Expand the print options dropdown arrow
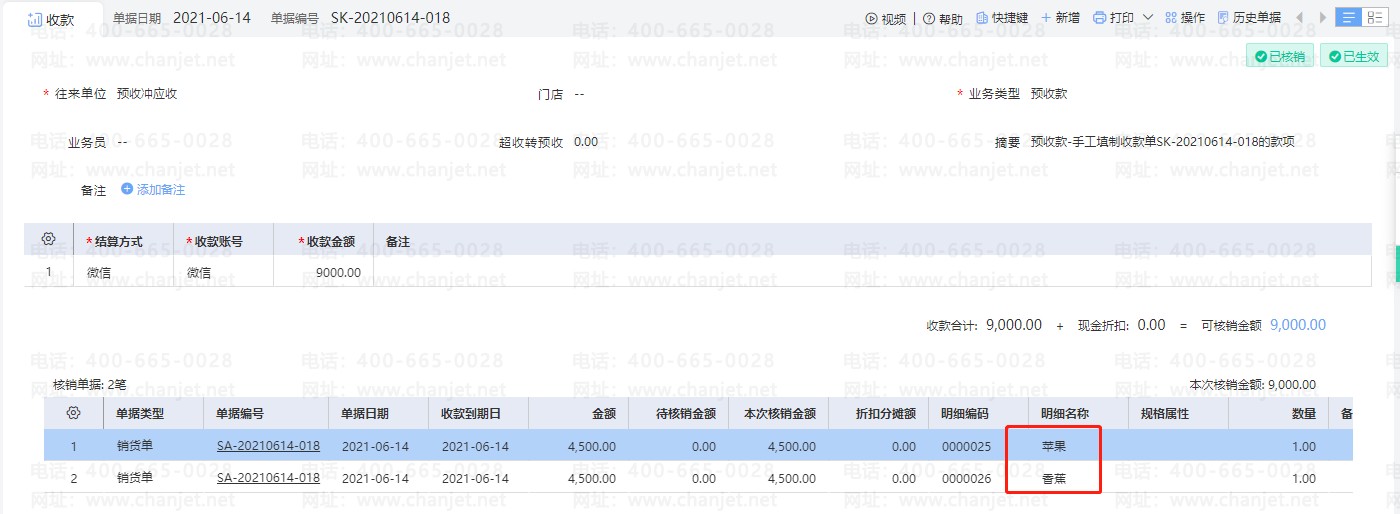 pos(1147,18)
